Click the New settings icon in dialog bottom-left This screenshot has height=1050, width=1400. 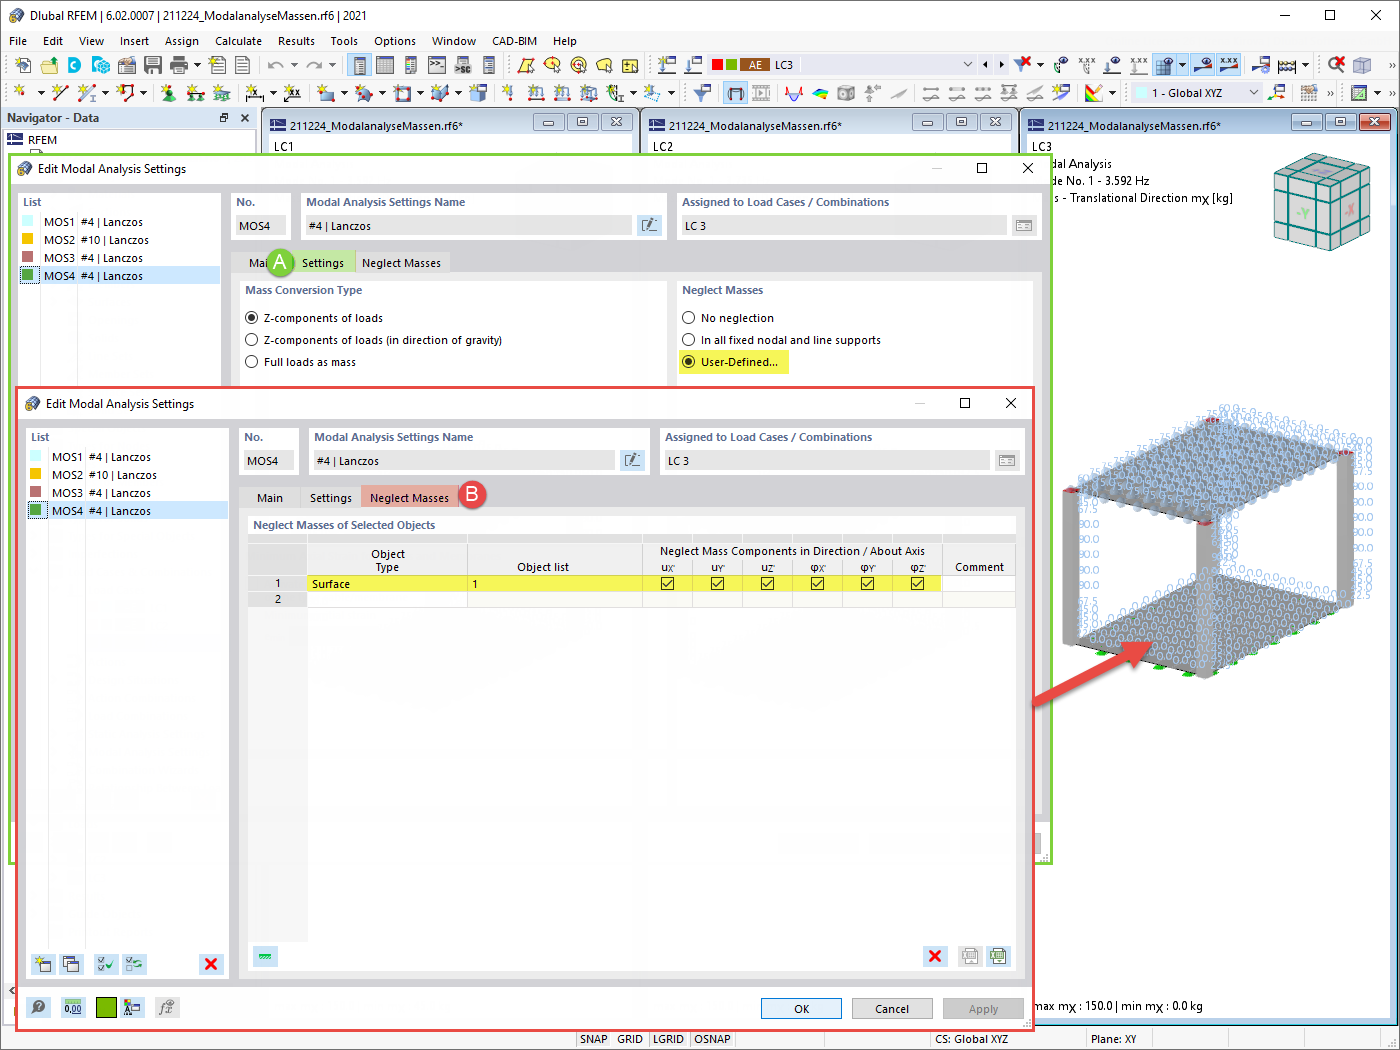tap(42, 964)
